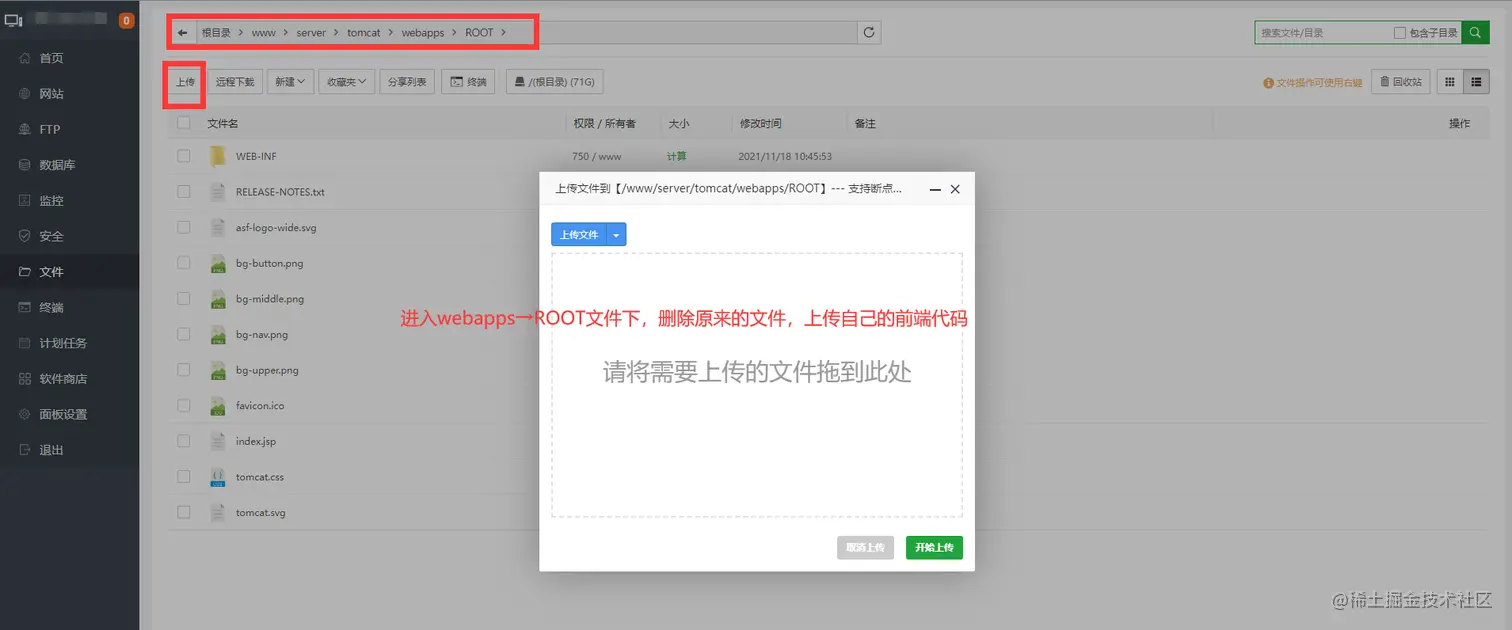Open the 回收站 recycle bin
The width and height of the screenshot is (1512, 630).
point(1401,82)
